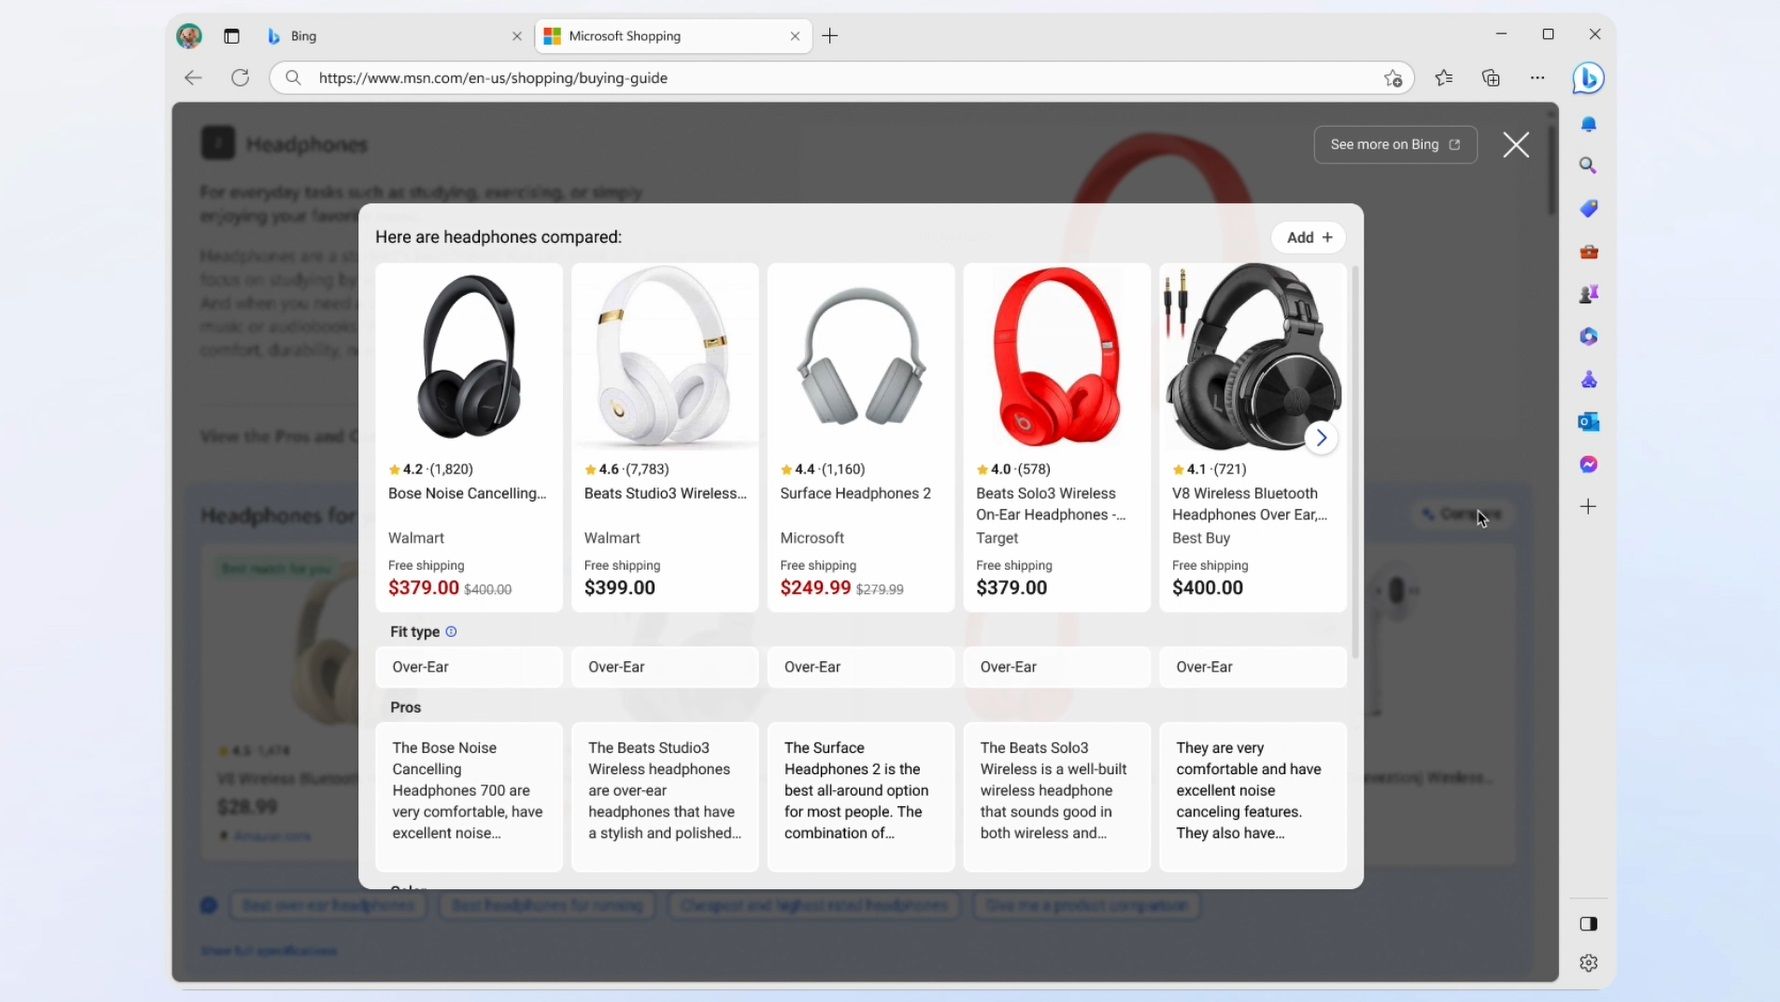
Task: Open the Shopping icon in the Edge sidebar
Action: pyautogui.click(x=1589, y=208)
